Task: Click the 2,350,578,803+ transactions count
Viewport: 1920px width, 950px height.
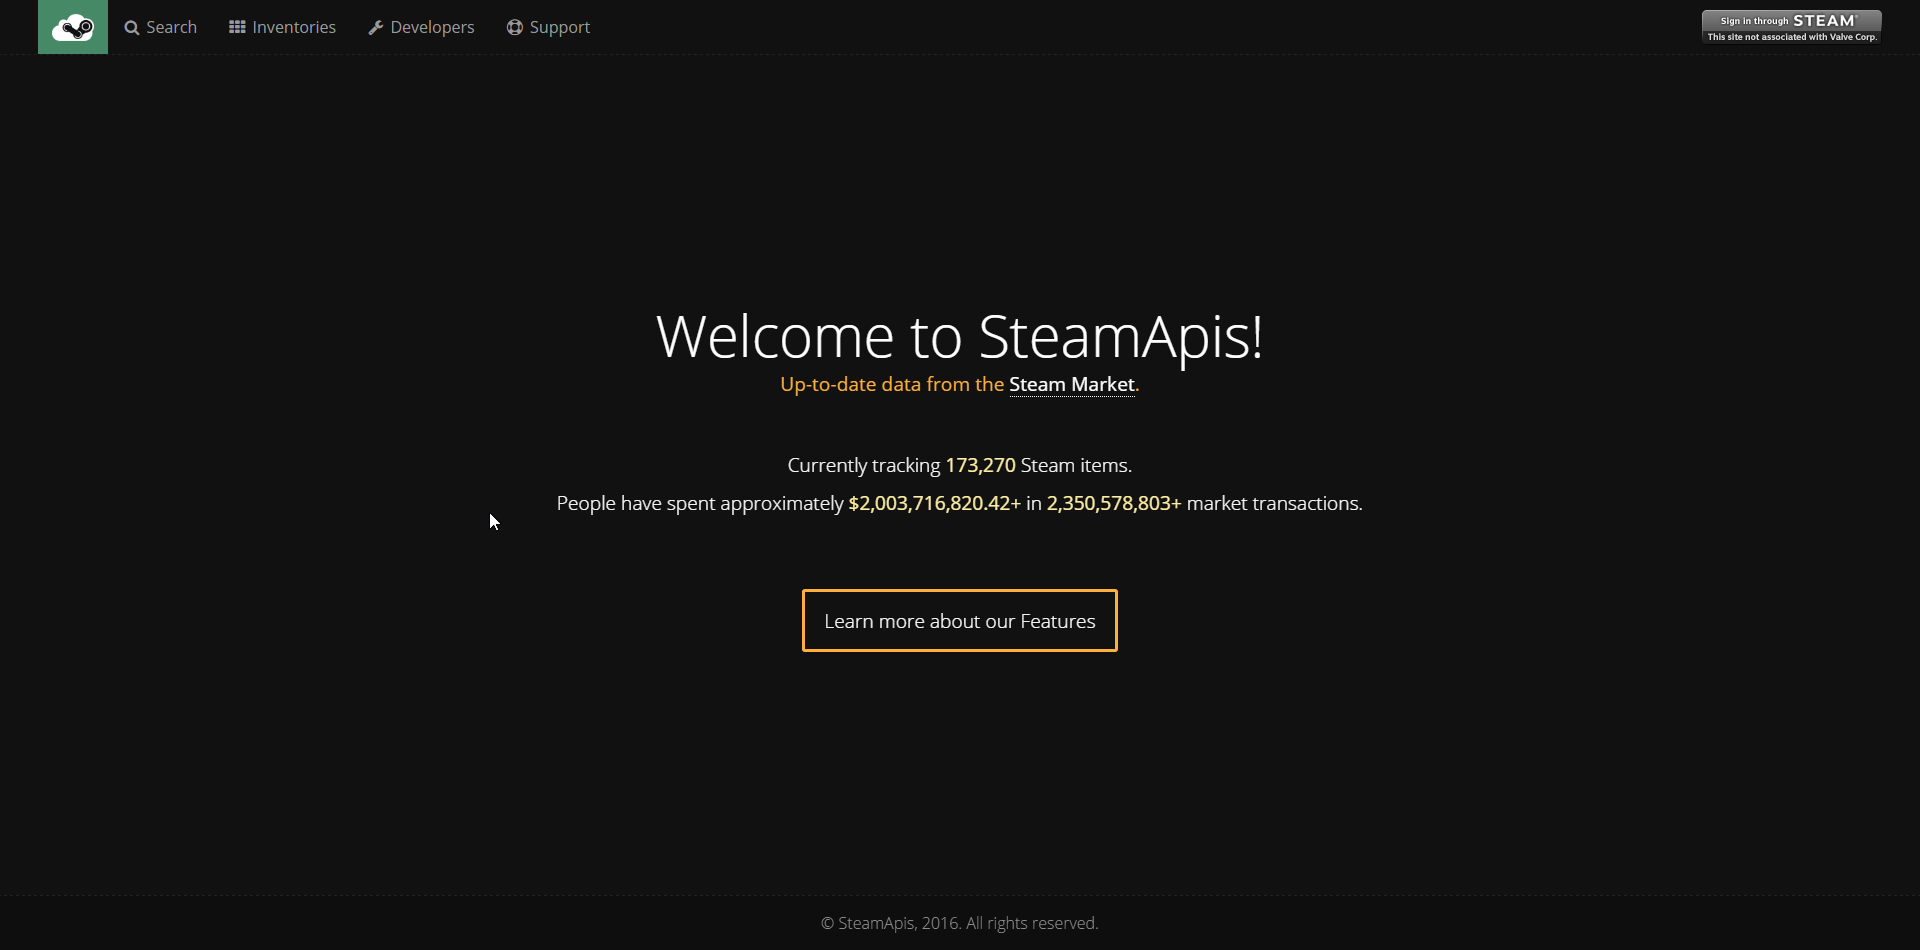Action: click(x=1113, y=504)
